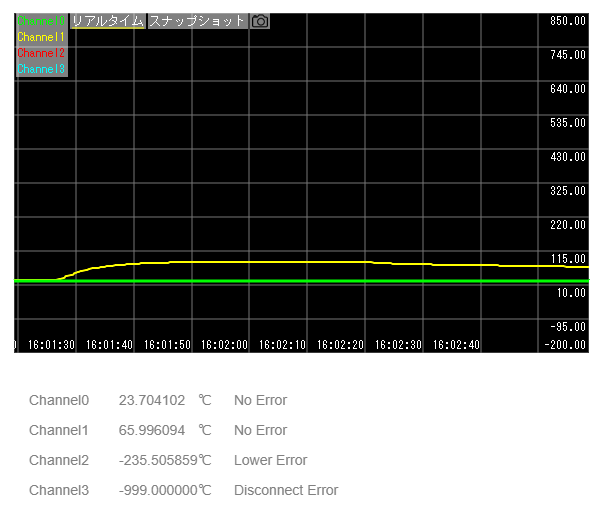
Task: Click the 16:02:00 time axis marker
Action: [225, 345]
